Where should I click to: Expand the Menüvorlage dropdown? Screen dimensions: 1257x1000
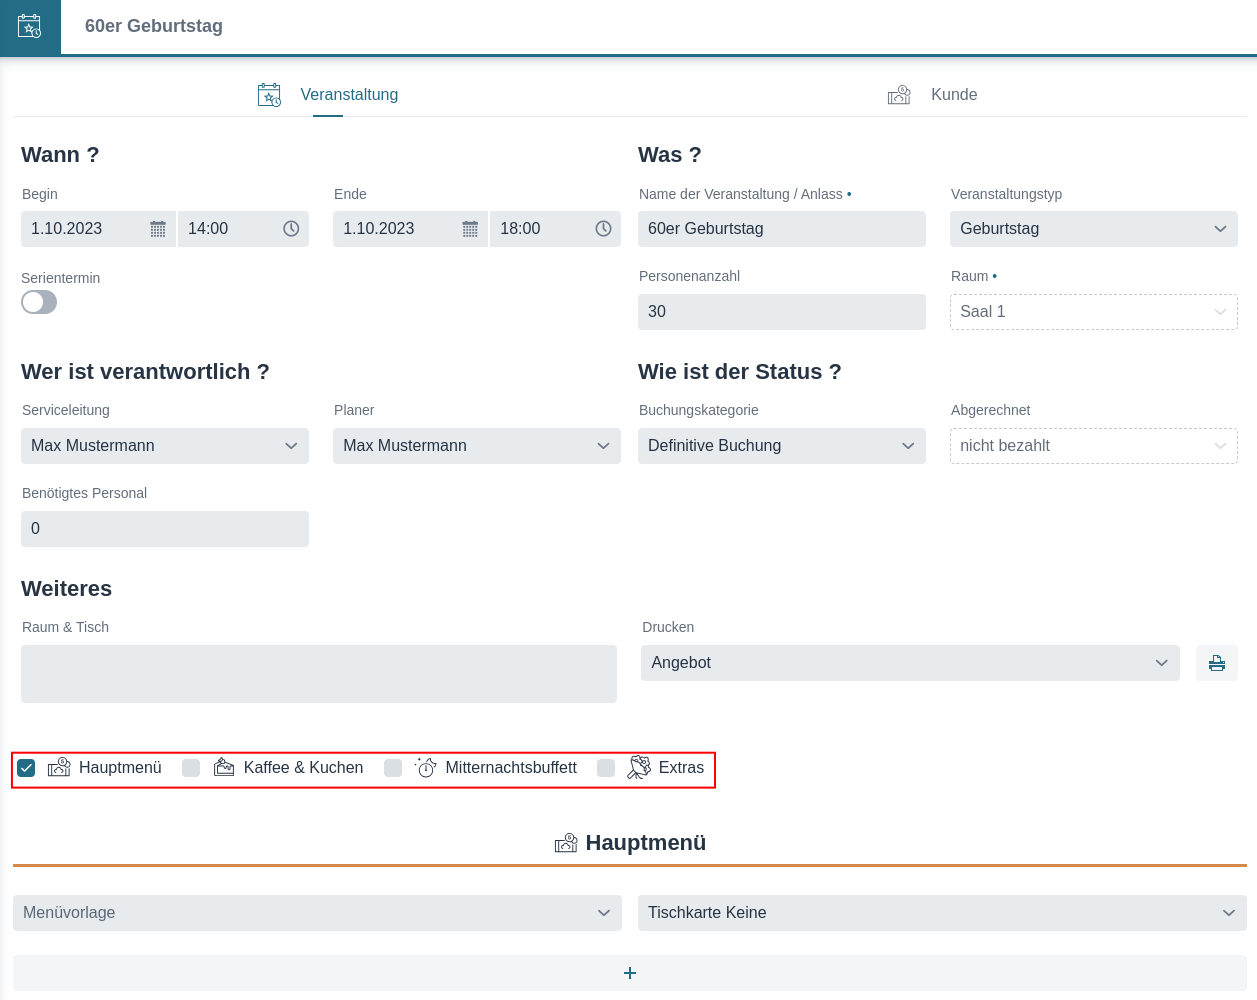click(x=317, y=913)
